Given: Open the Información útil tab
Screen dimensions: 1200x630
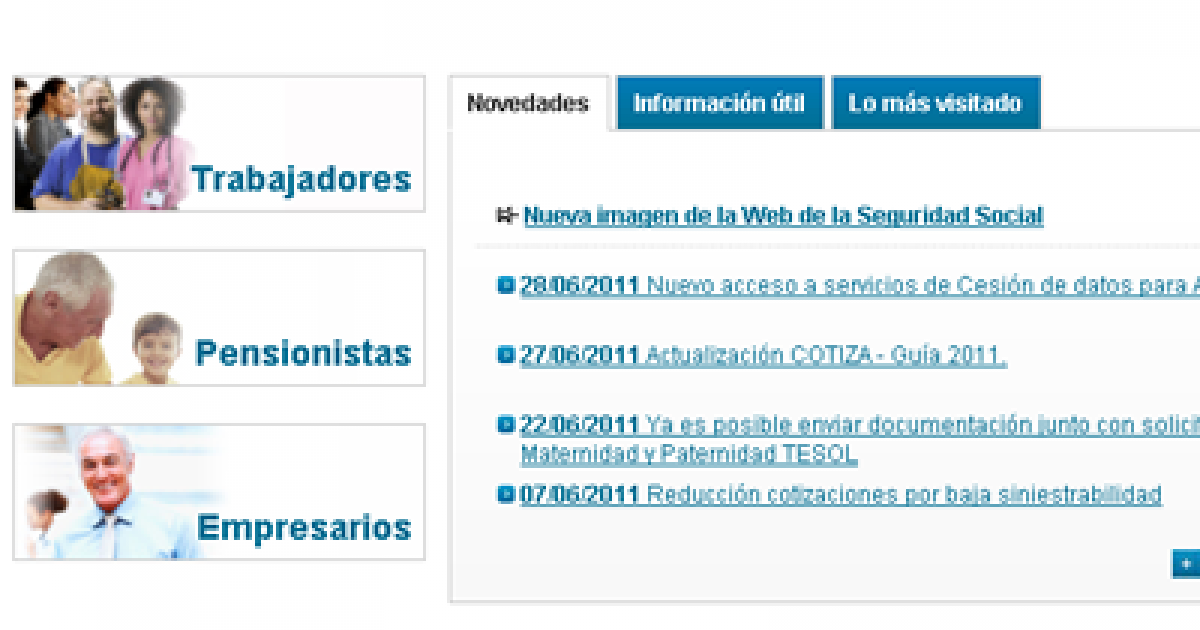Looking at the screenshot, I should tap(719, 103).
